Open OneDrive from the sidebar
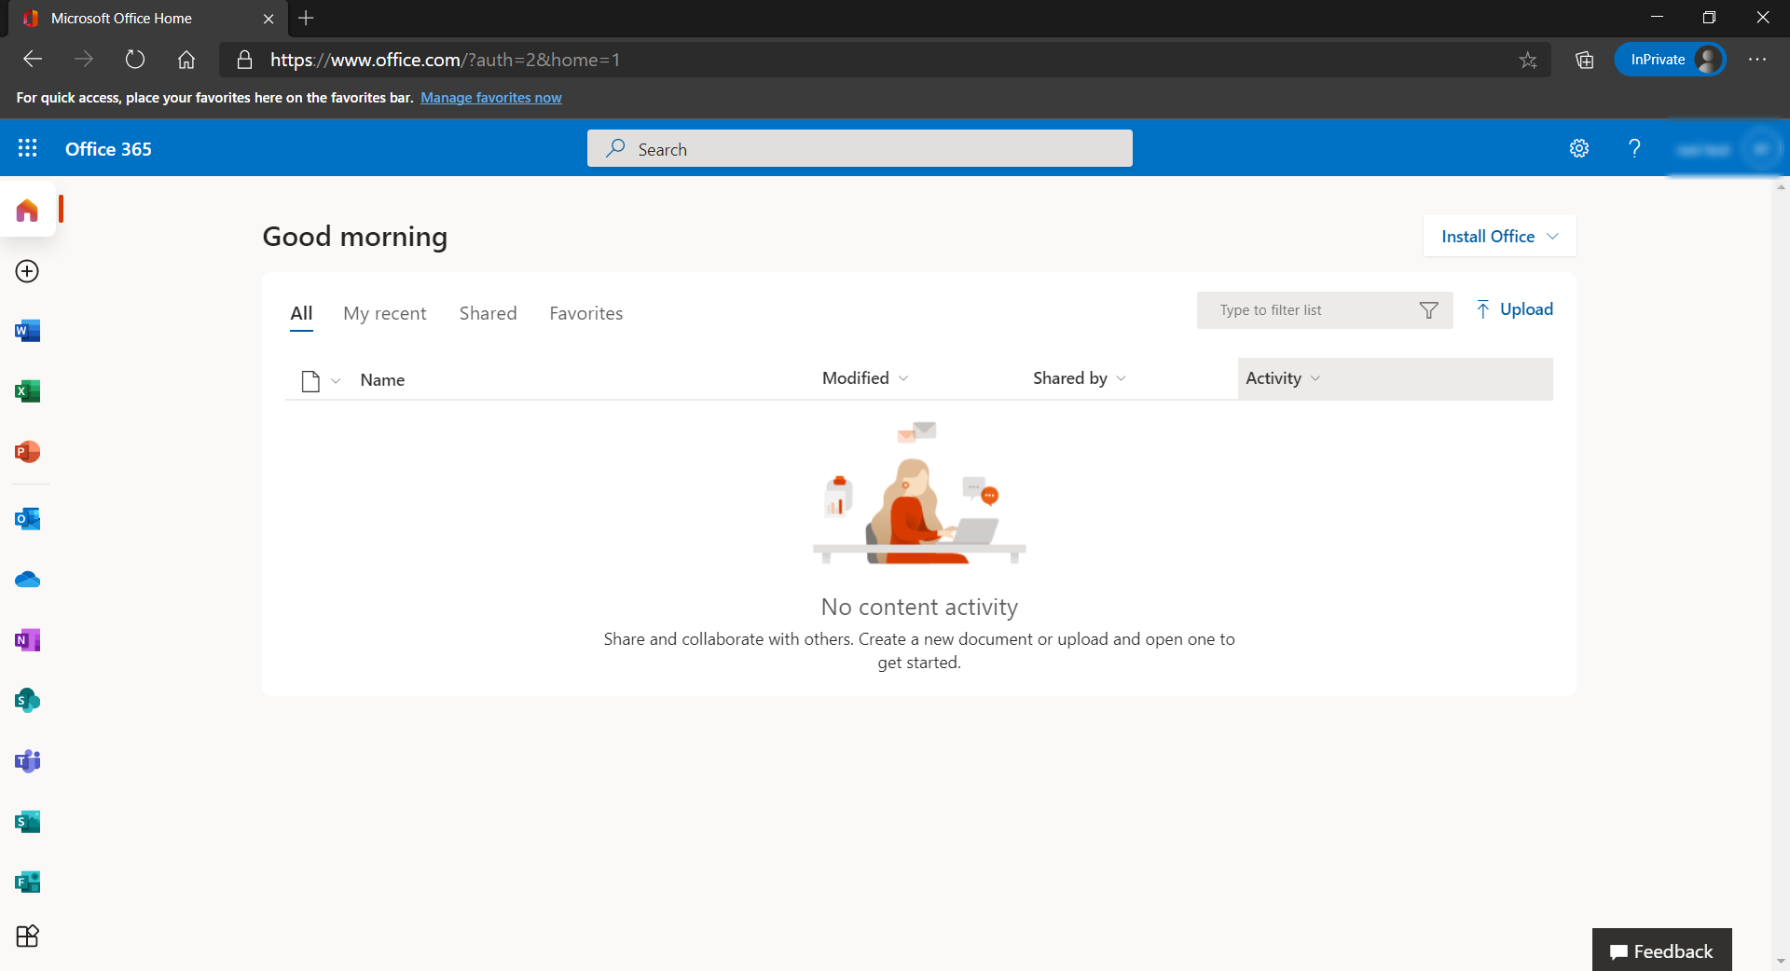 tap(27, 580)
